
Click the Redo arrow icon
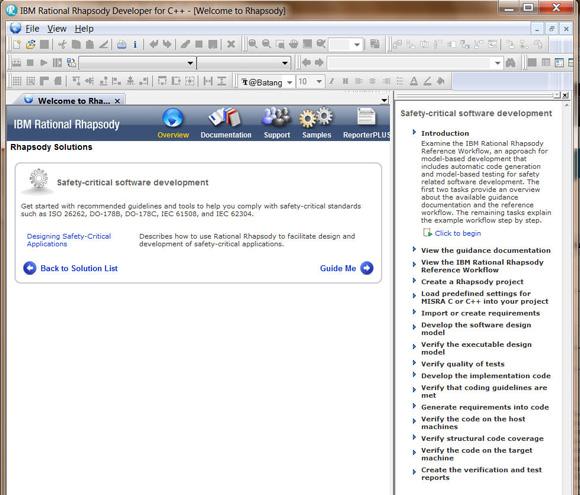(x=167, y=44)
